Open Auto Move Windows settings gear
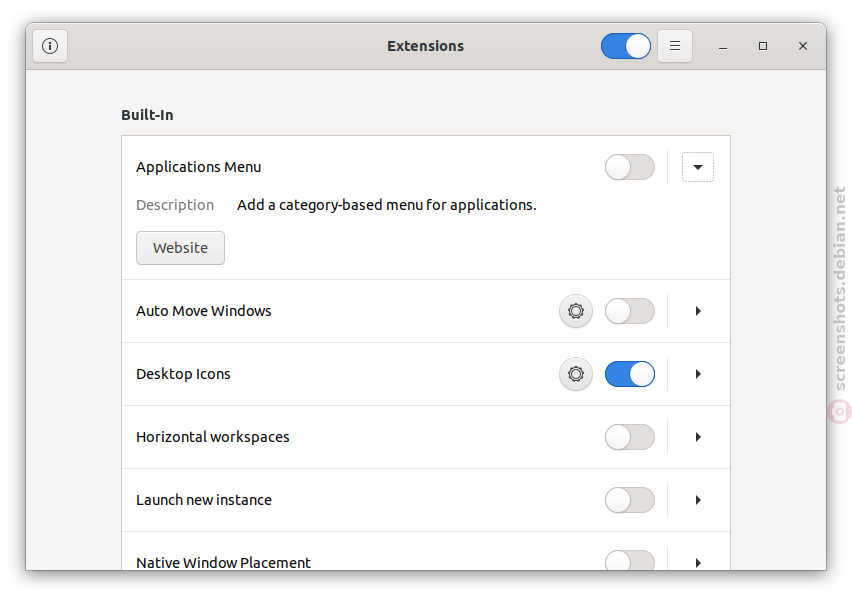This screenshot has height=599, width=852. (x=576, y=311)
